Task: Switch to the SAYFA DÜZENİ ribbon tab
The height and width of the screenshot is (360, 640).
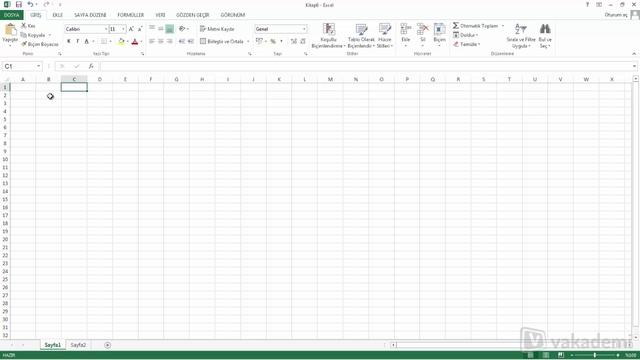Action: click(x=90, y=15)
